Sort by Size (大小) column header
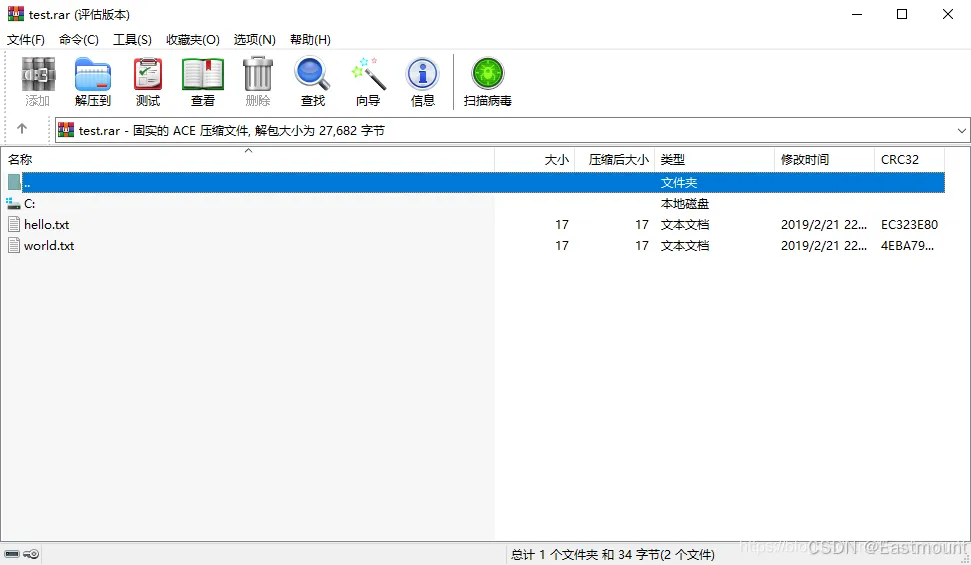 tap(535, 160)
